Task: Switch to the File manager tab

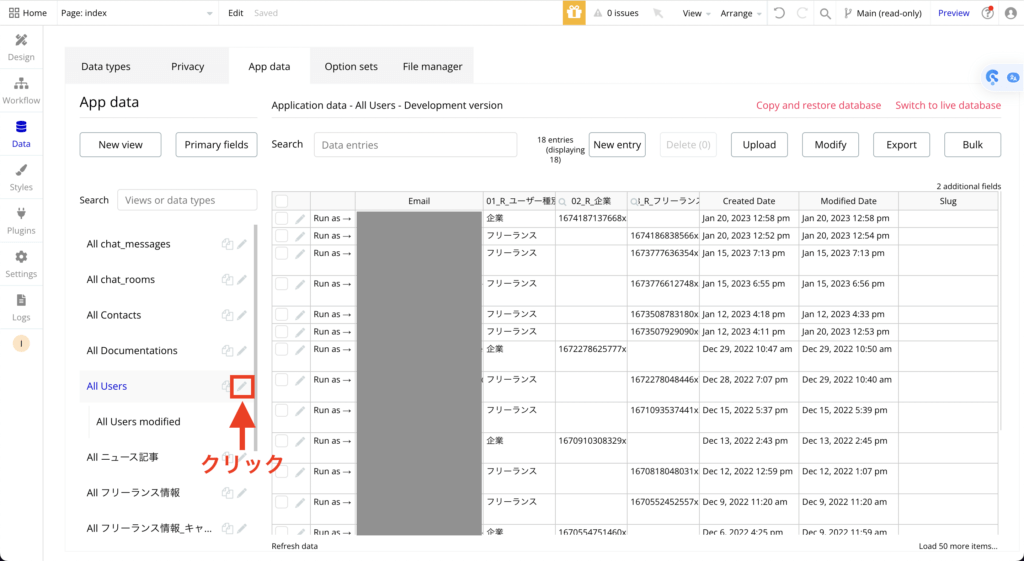Action: 432,66
